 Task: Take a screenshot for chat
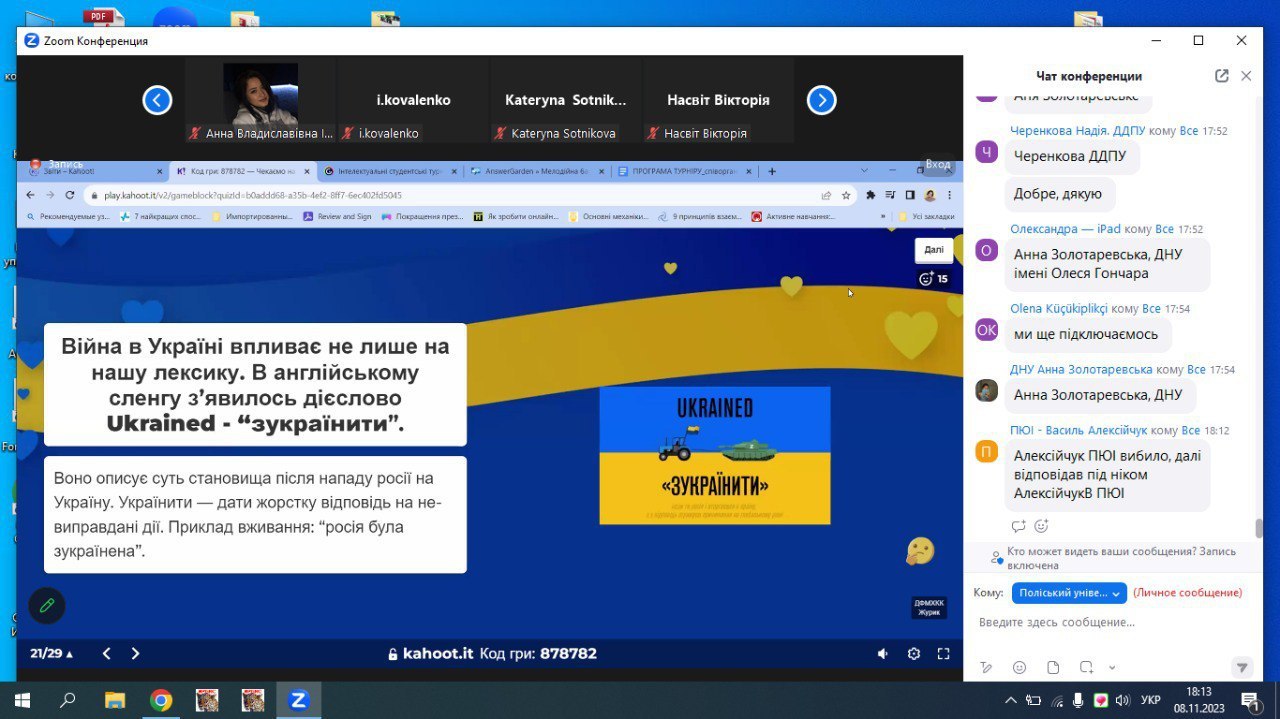point(1086,667)
